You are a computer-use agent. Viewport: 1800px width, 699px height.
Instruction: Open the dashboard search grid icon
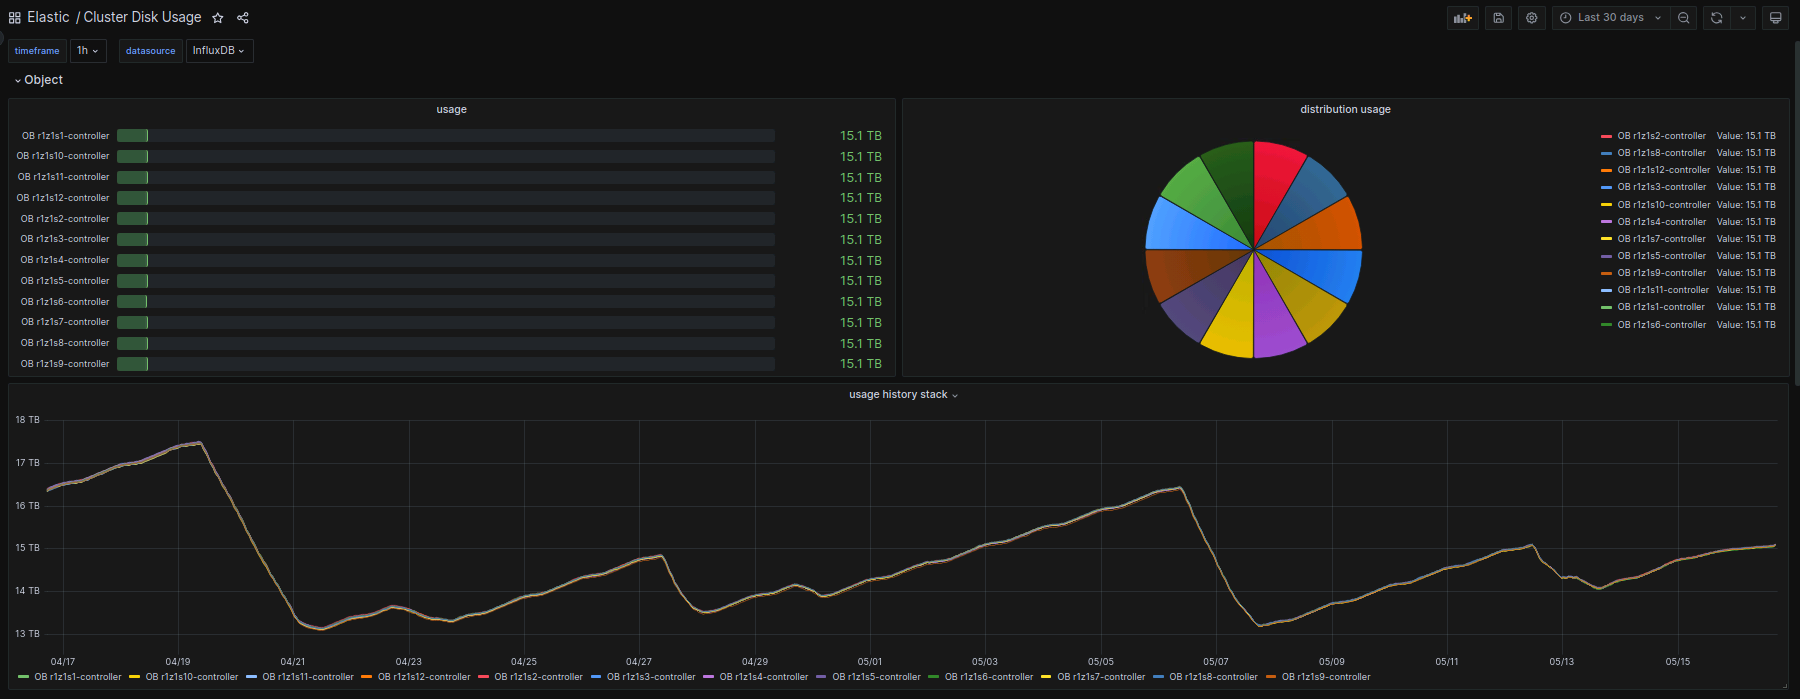(x=14, y=18)
